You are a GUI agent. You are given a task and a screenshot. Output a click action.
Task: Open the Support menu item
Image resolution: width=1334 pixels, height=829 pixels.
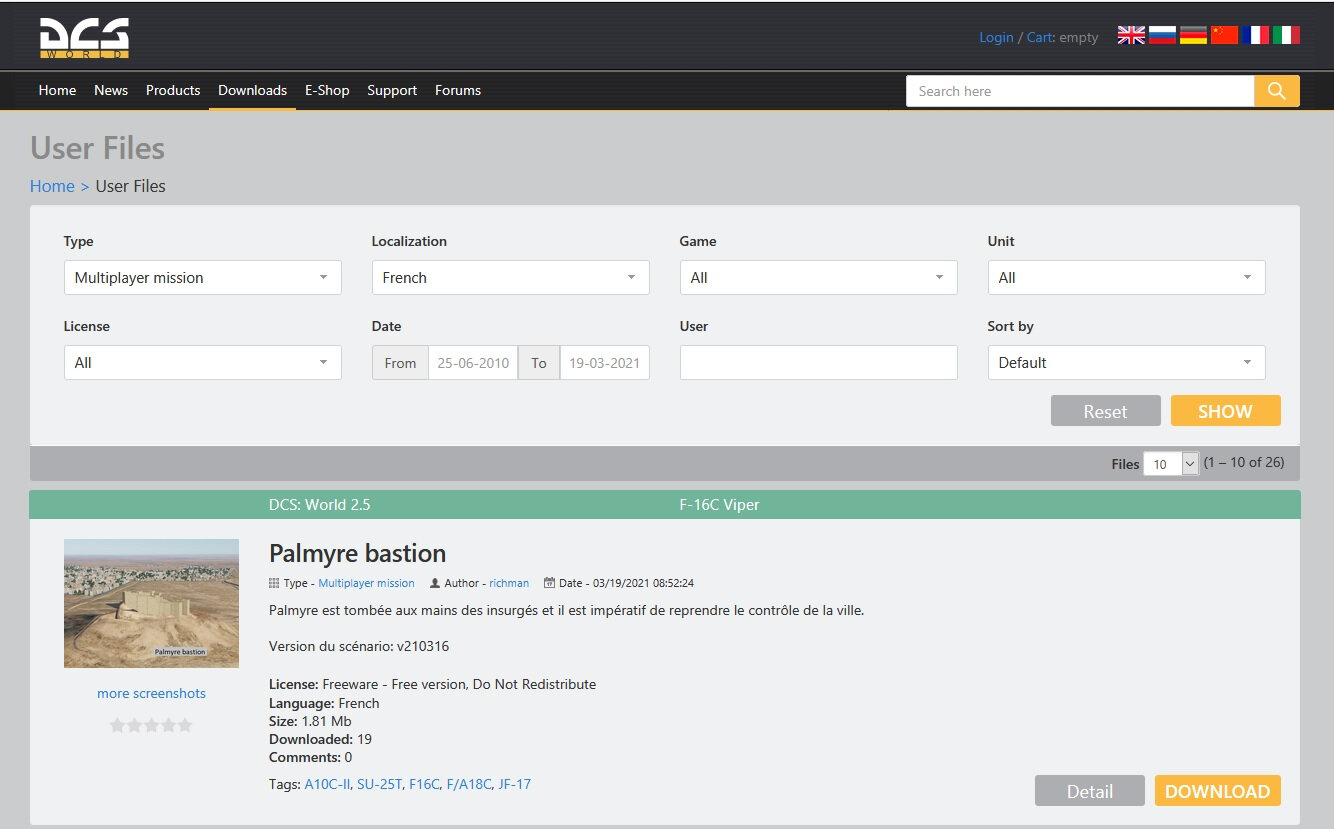[392, 90]
